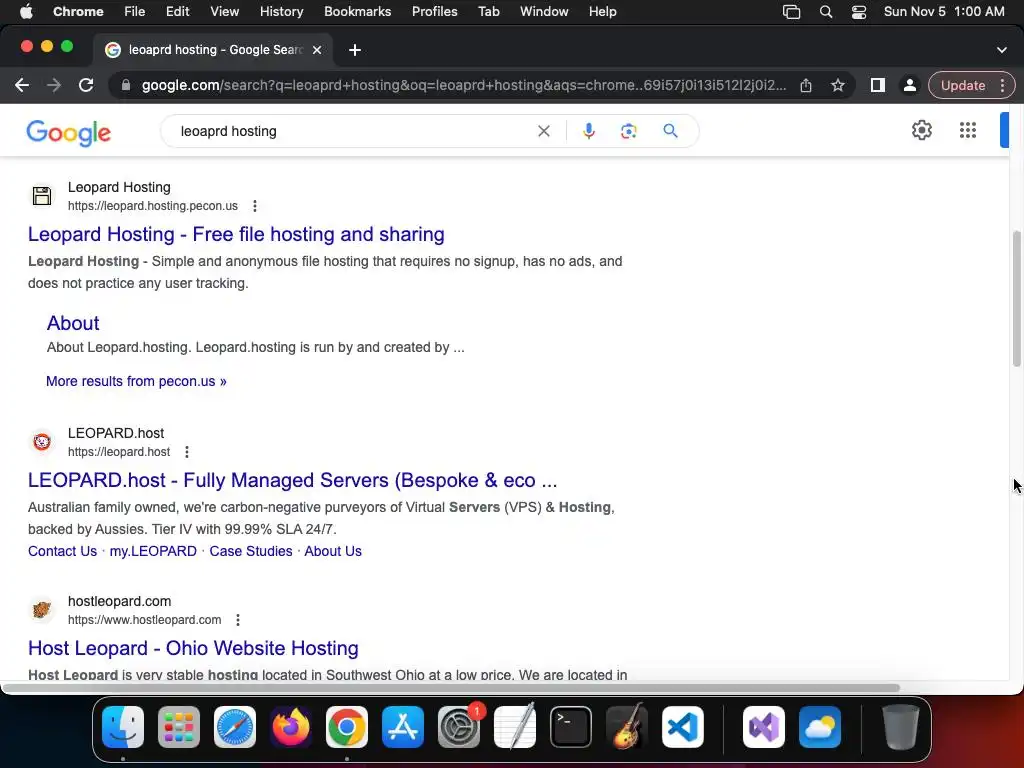This screenshot has width=1024, height=768.
Task: Open Host Leopard - Ohio Website Hosting link
Action: point(193,648)
